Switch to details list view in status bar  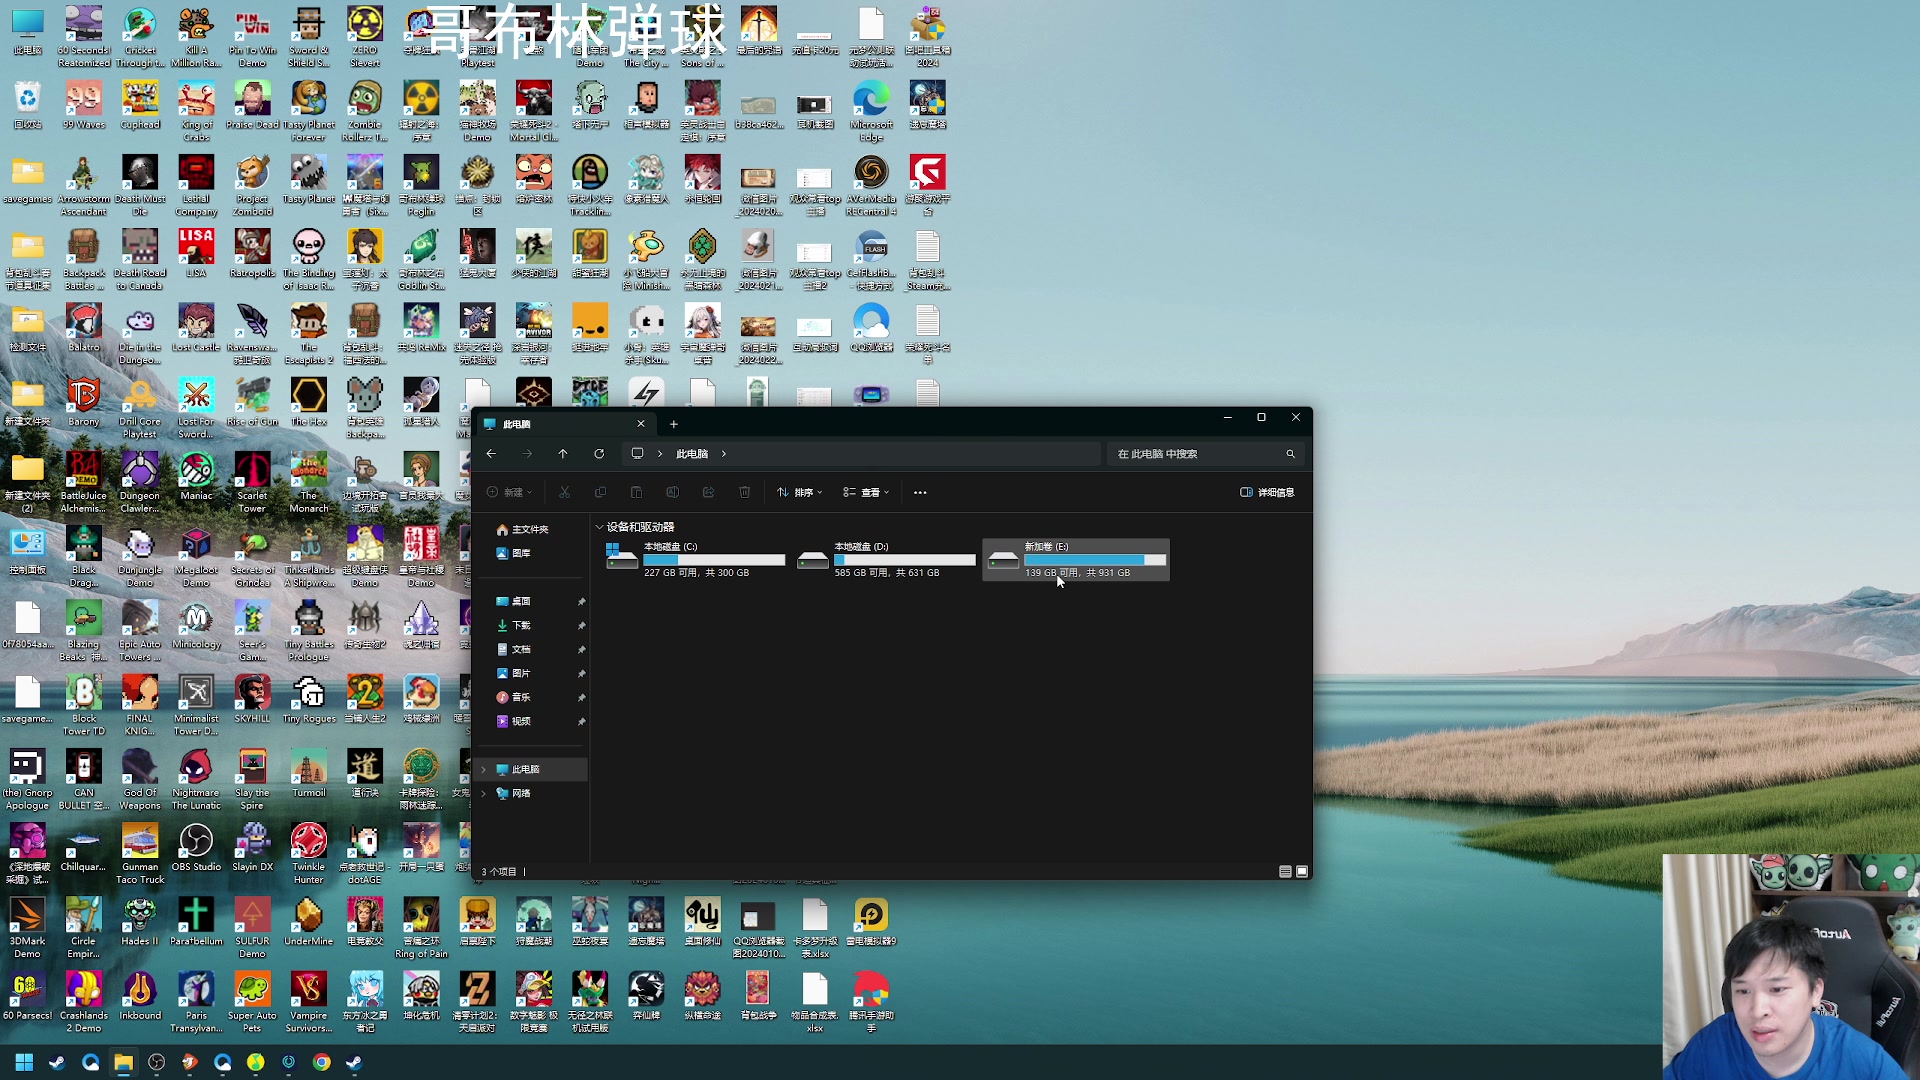coord(1285,872)
